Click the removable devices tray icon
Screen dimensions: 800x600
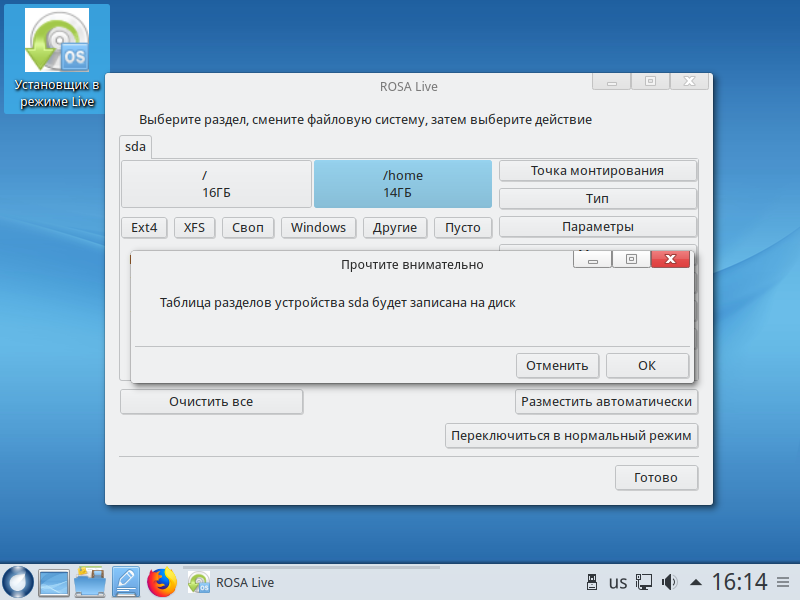coord(590,582)
